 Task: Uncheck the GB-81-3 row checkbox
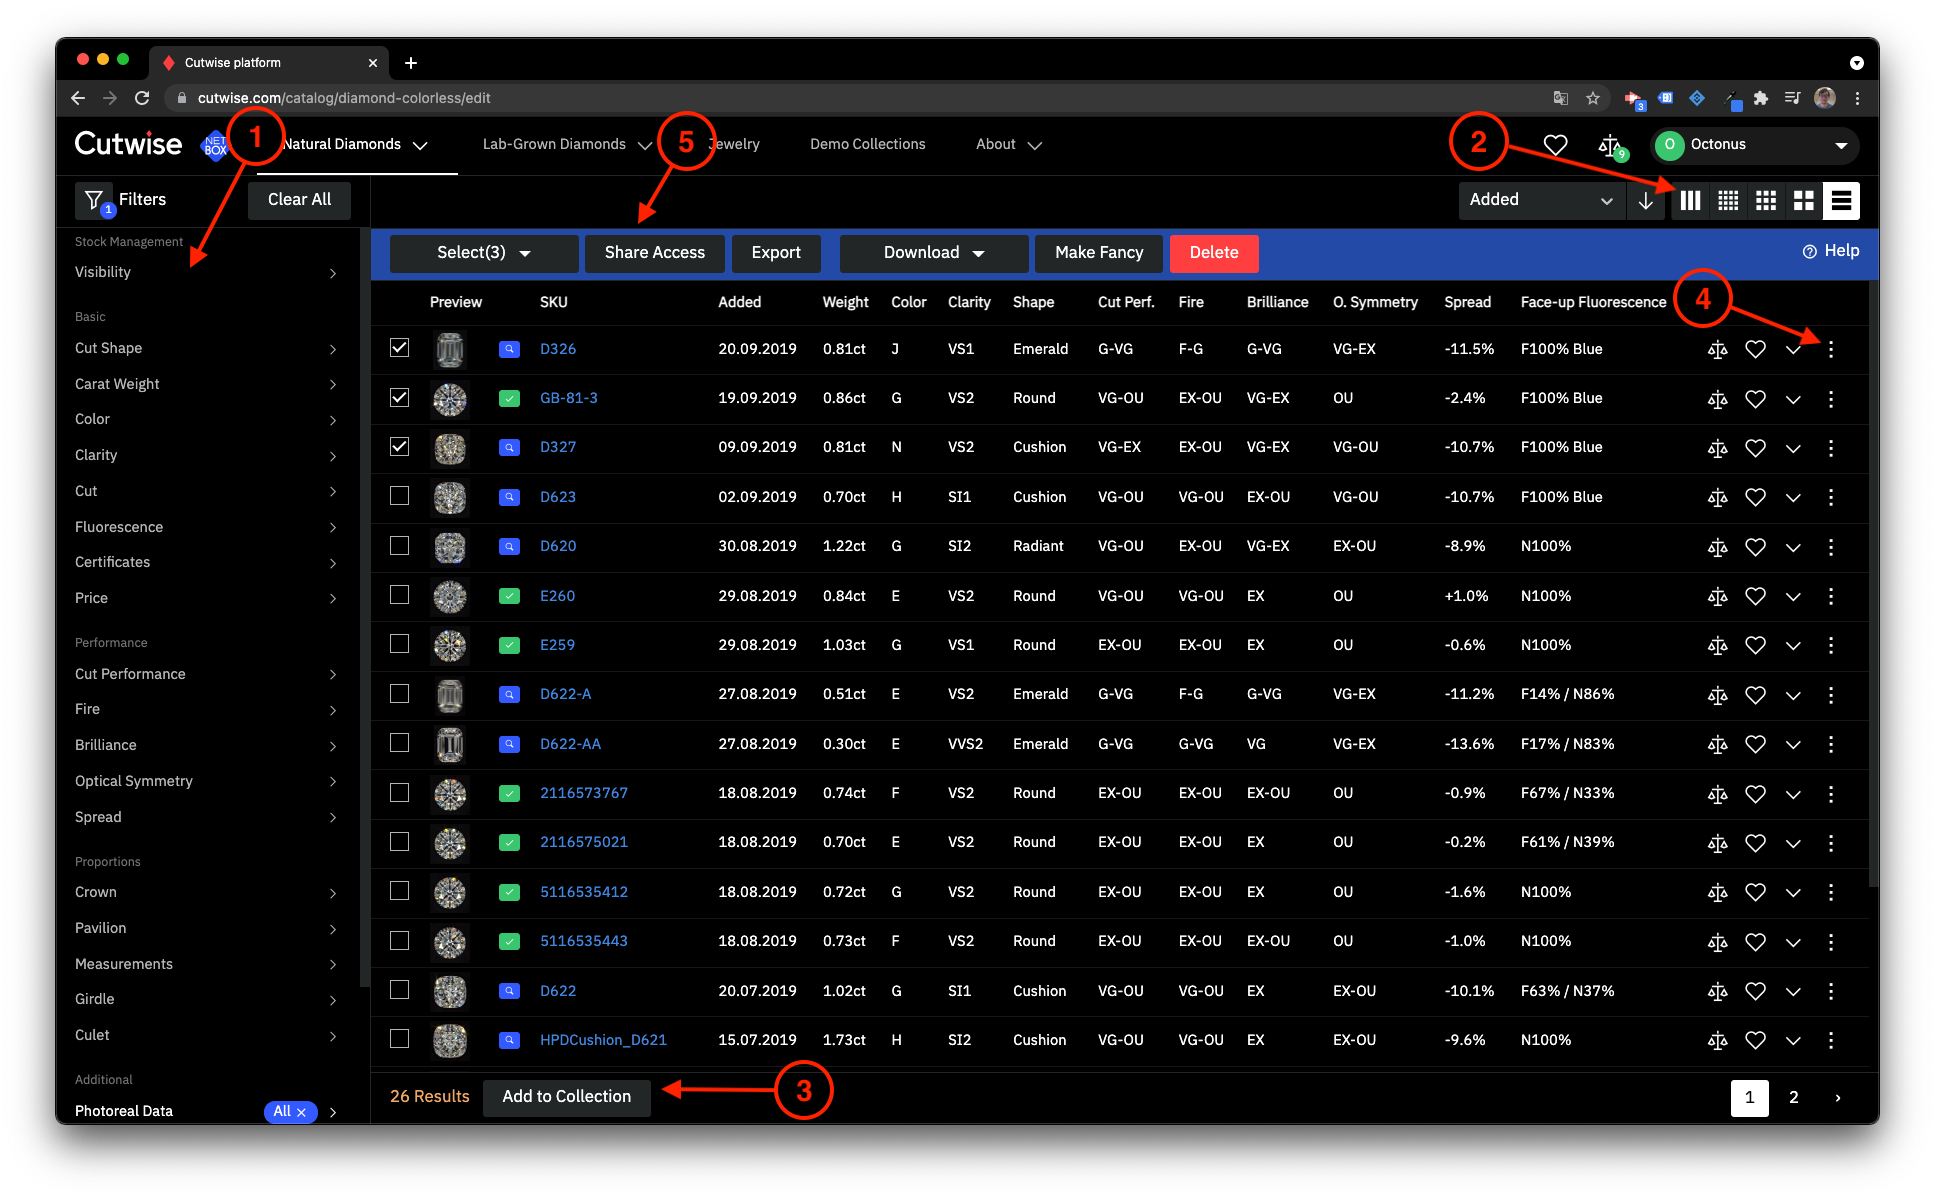[399, 397]
